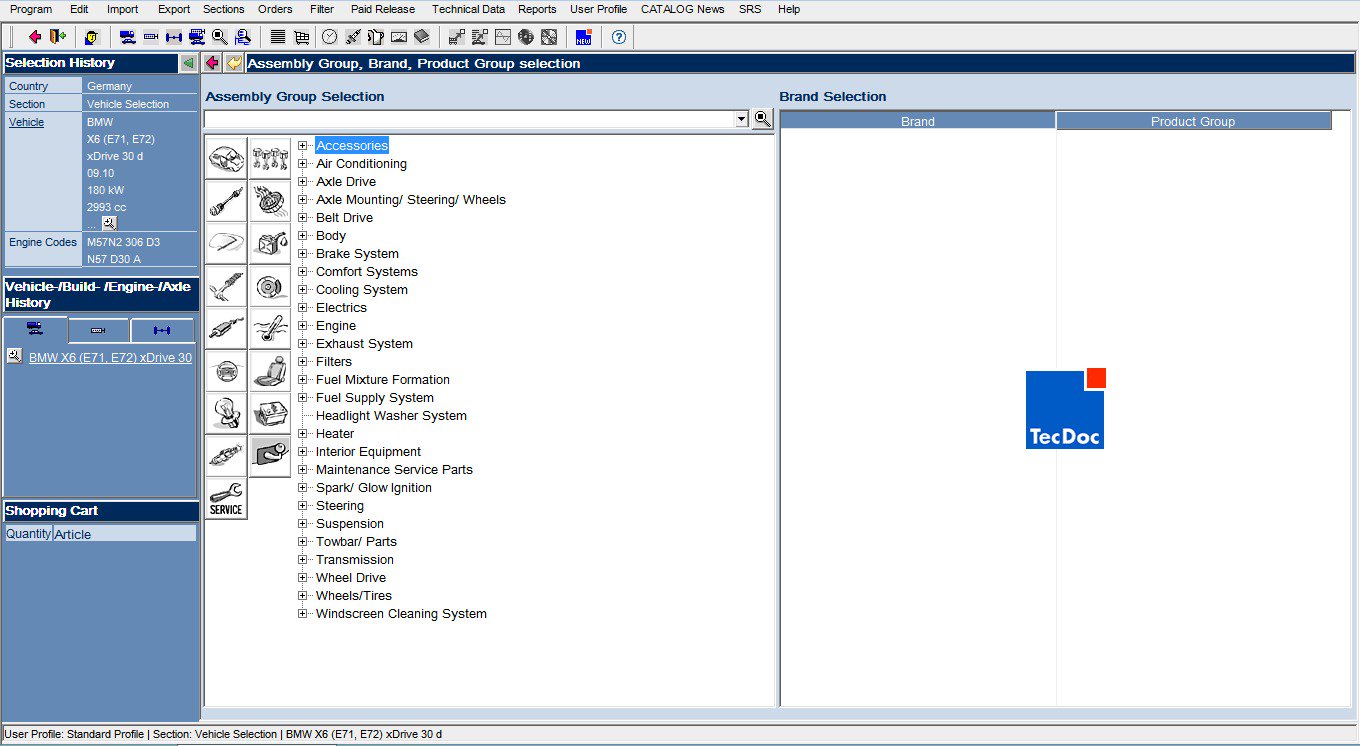Click the brake disc assembly group icon
1360x746 pixels.
click(270, 286)
